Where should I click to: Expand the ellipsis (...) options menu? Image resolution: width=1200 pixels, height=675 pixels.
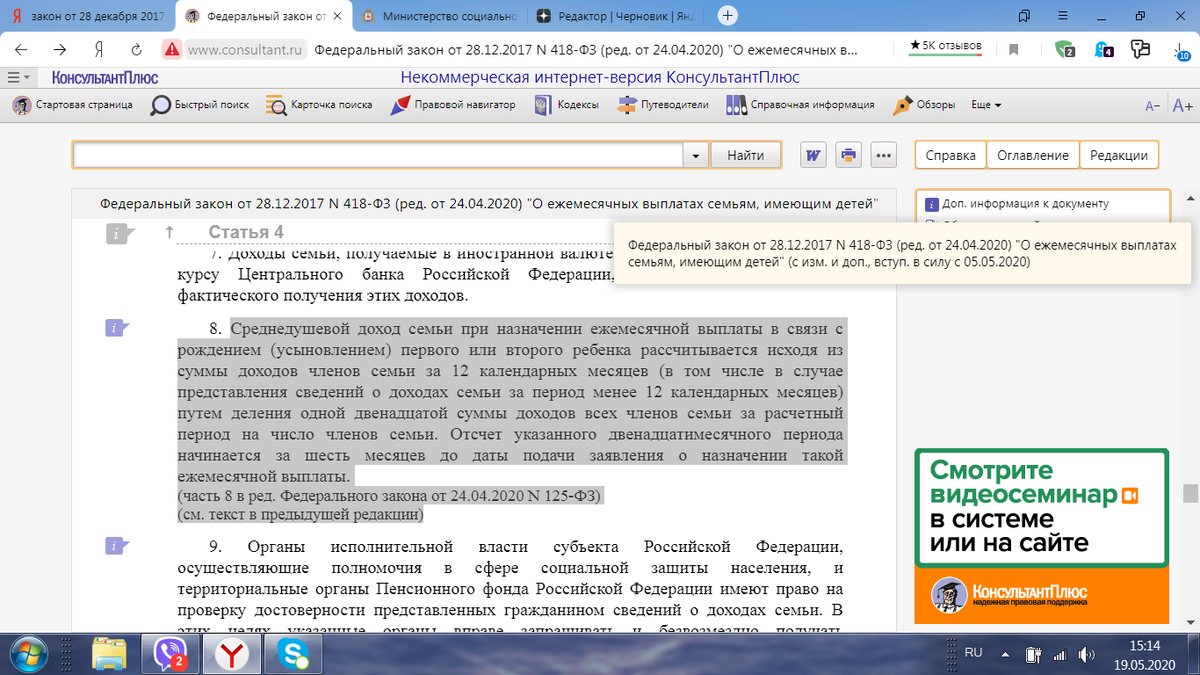pyautogui.click(x=883, y=154)
